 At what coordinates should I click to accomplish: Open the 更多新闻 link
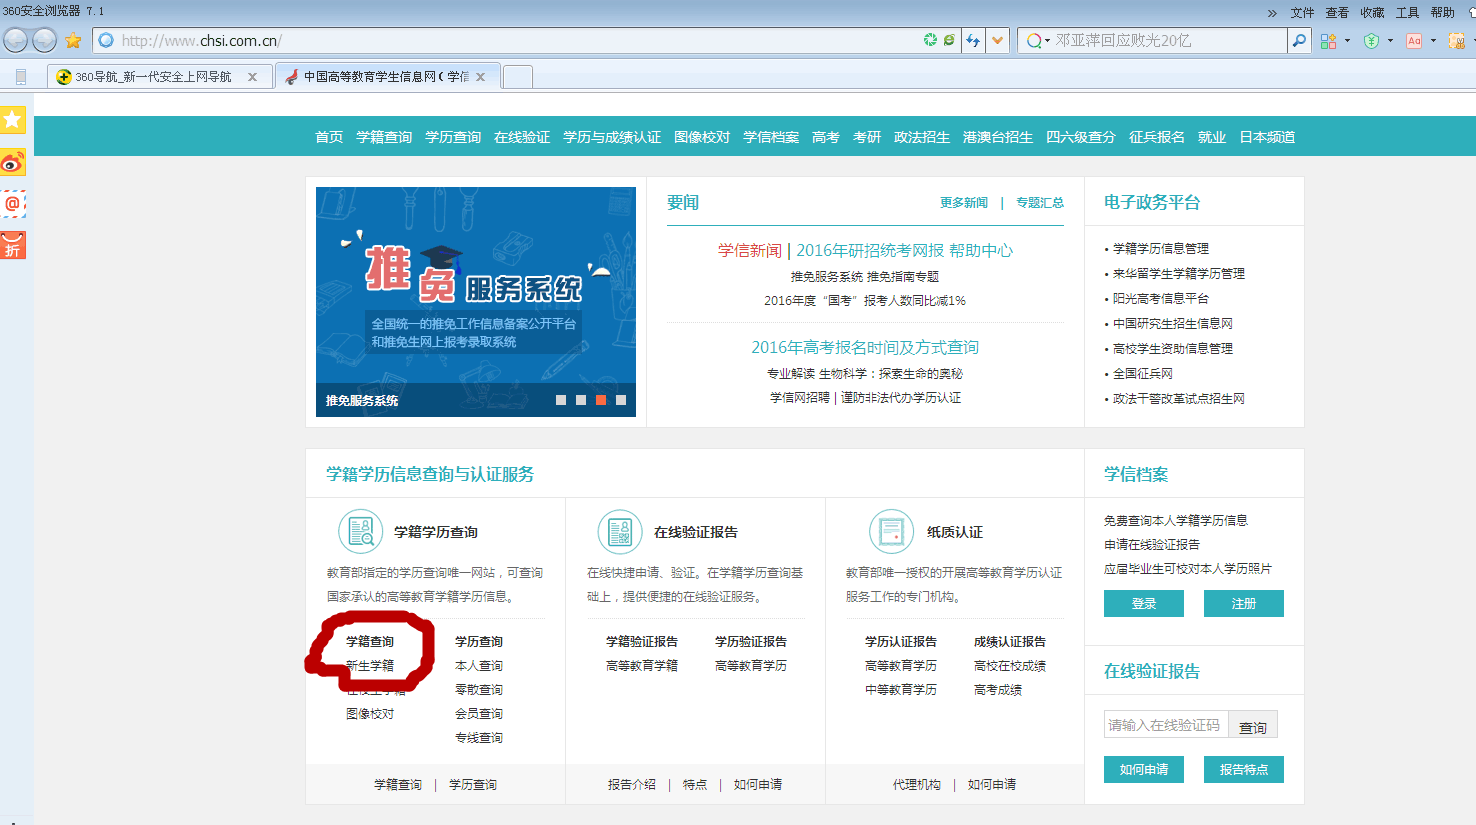[964, 203]
